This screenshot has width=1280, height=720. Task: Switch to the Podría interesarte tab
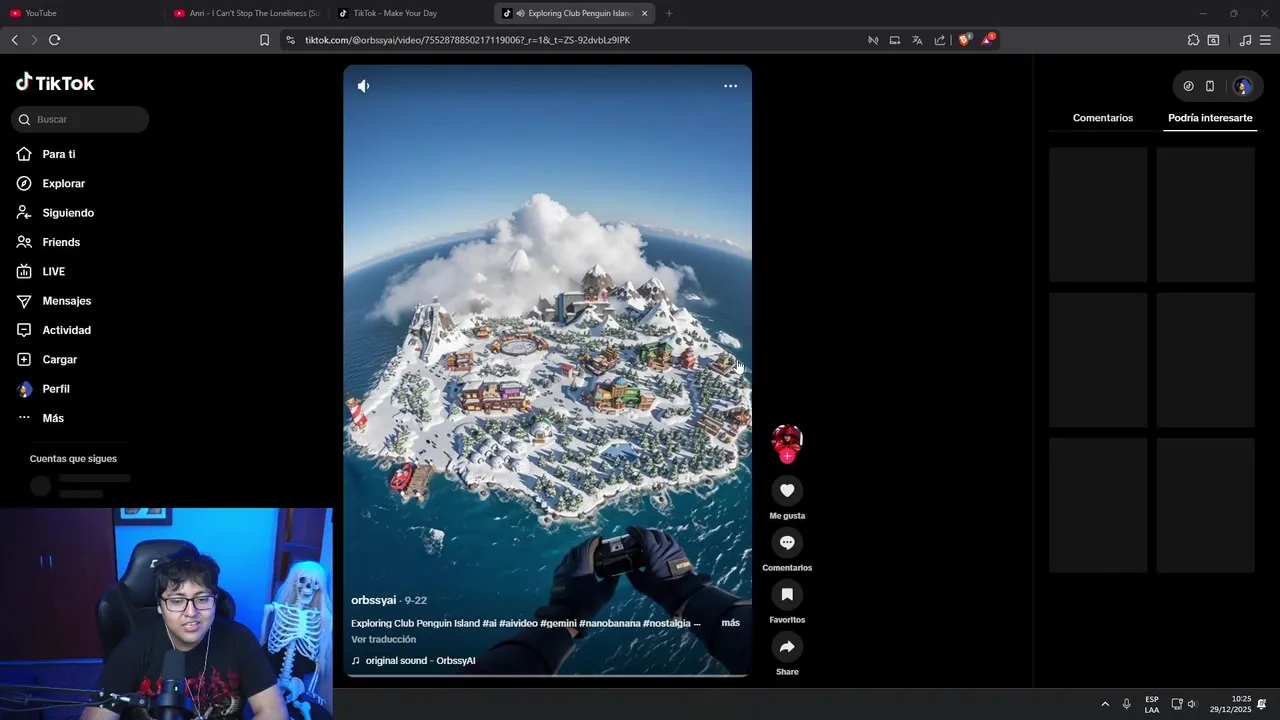pyautogui.click(x=1210, y=118)
